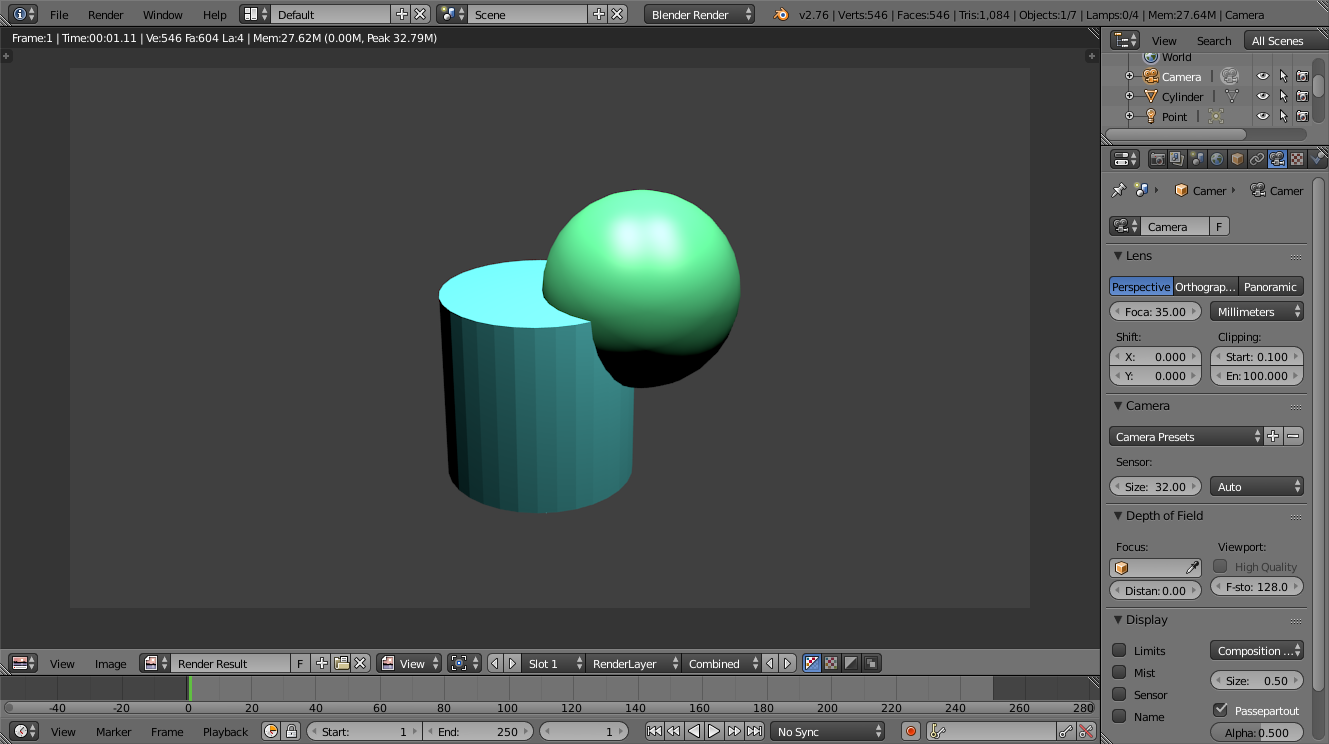Open the Render properties camera icon
The height and width of the screenshot is (744, 1329).
(x=1158, y=159)
